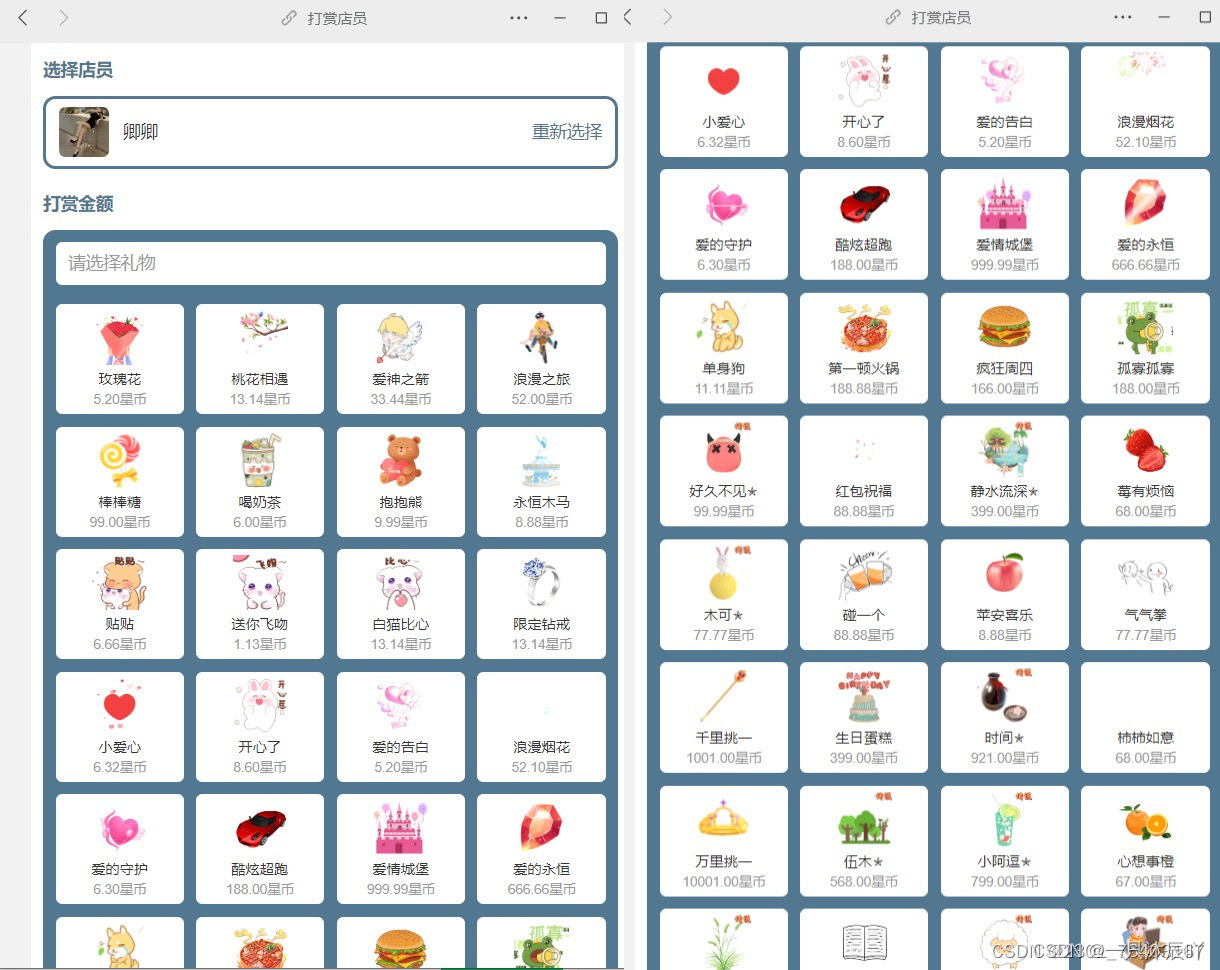Go forward in right window
The width and height of the screenshot is (1220, 970).
point(668,17)
